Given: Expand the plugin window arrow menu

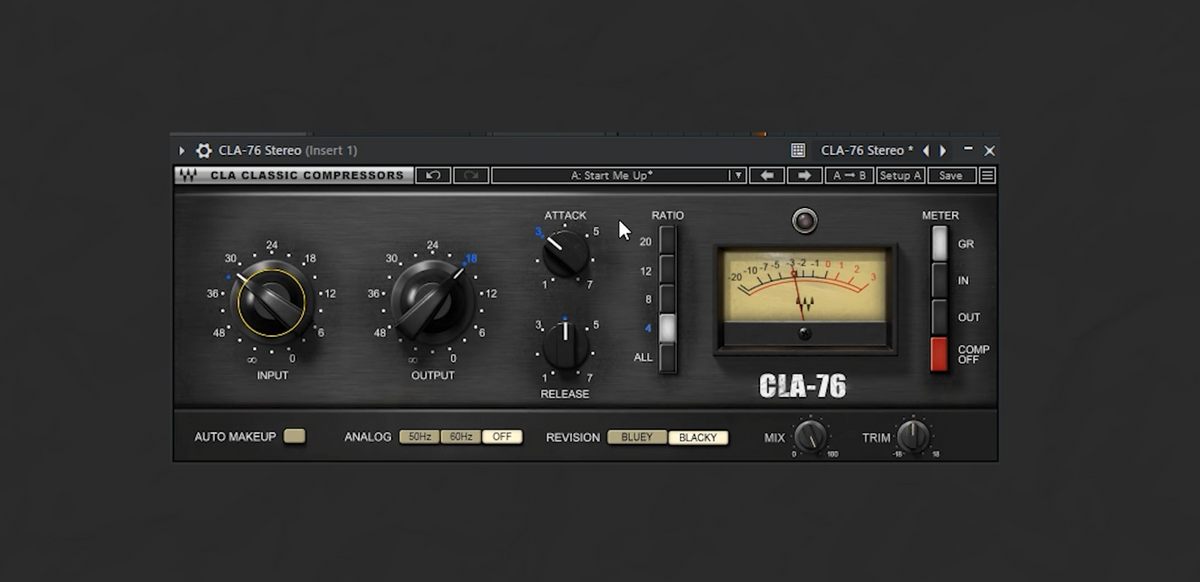Looking at the screenshot, I should coord(182,151).
